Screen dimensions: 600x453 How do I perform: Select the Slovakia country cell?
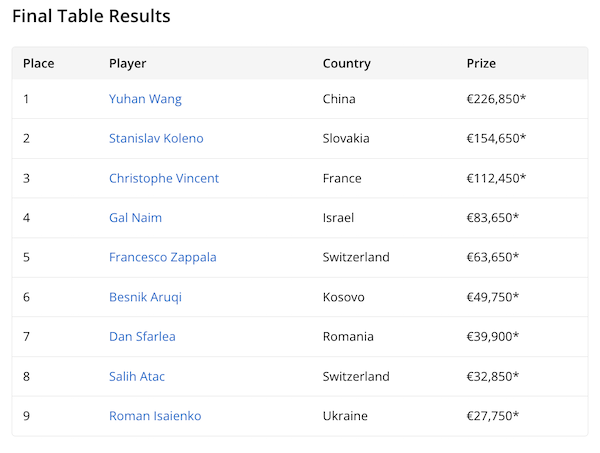346,139
